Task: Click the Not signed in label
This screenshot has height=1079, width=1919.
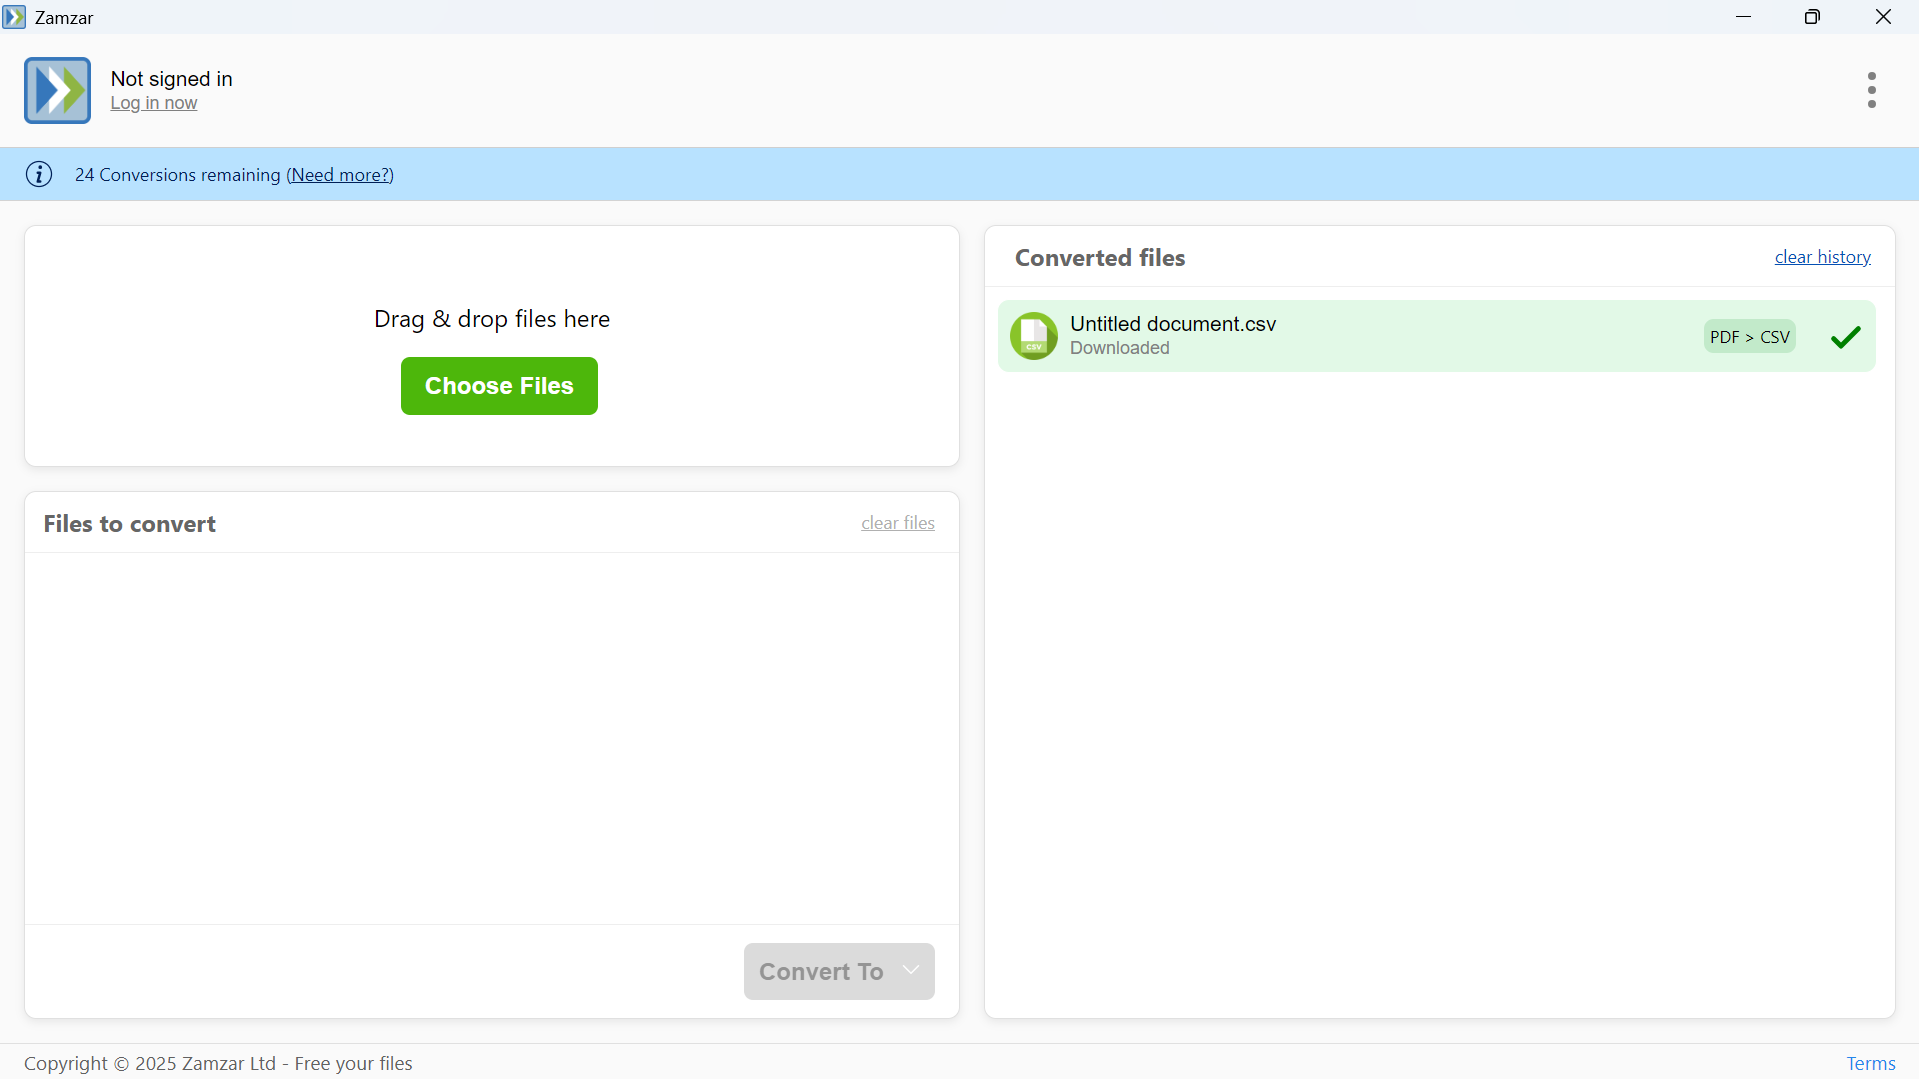Action: (x=172, y=79)
